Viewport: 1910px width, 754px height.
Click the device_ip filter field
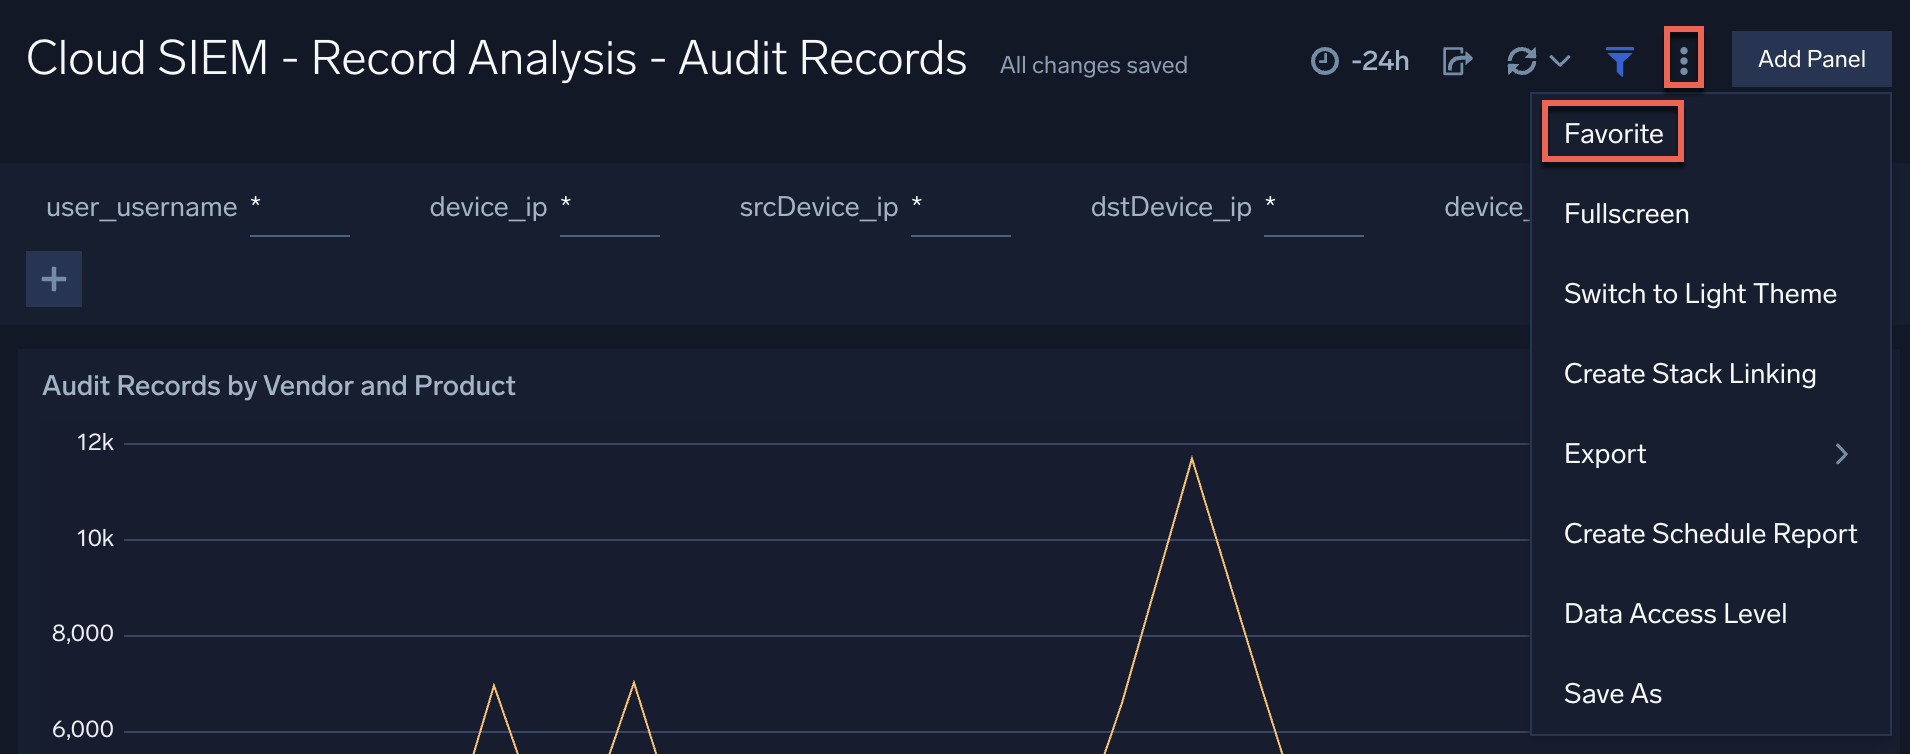[609, 208]
